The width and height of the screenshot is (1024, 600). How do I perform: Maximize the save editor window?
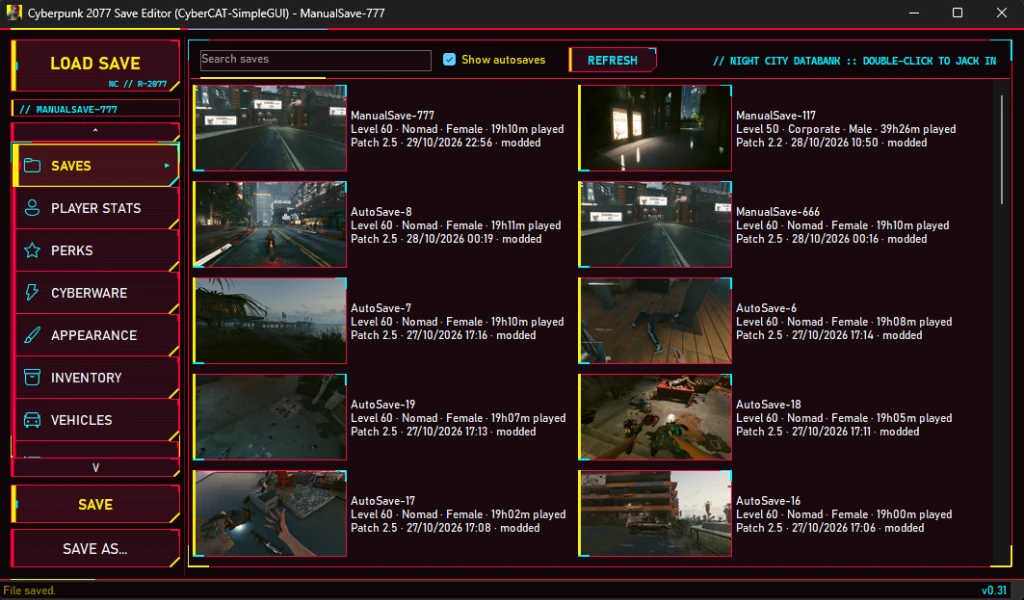(957, 12)
